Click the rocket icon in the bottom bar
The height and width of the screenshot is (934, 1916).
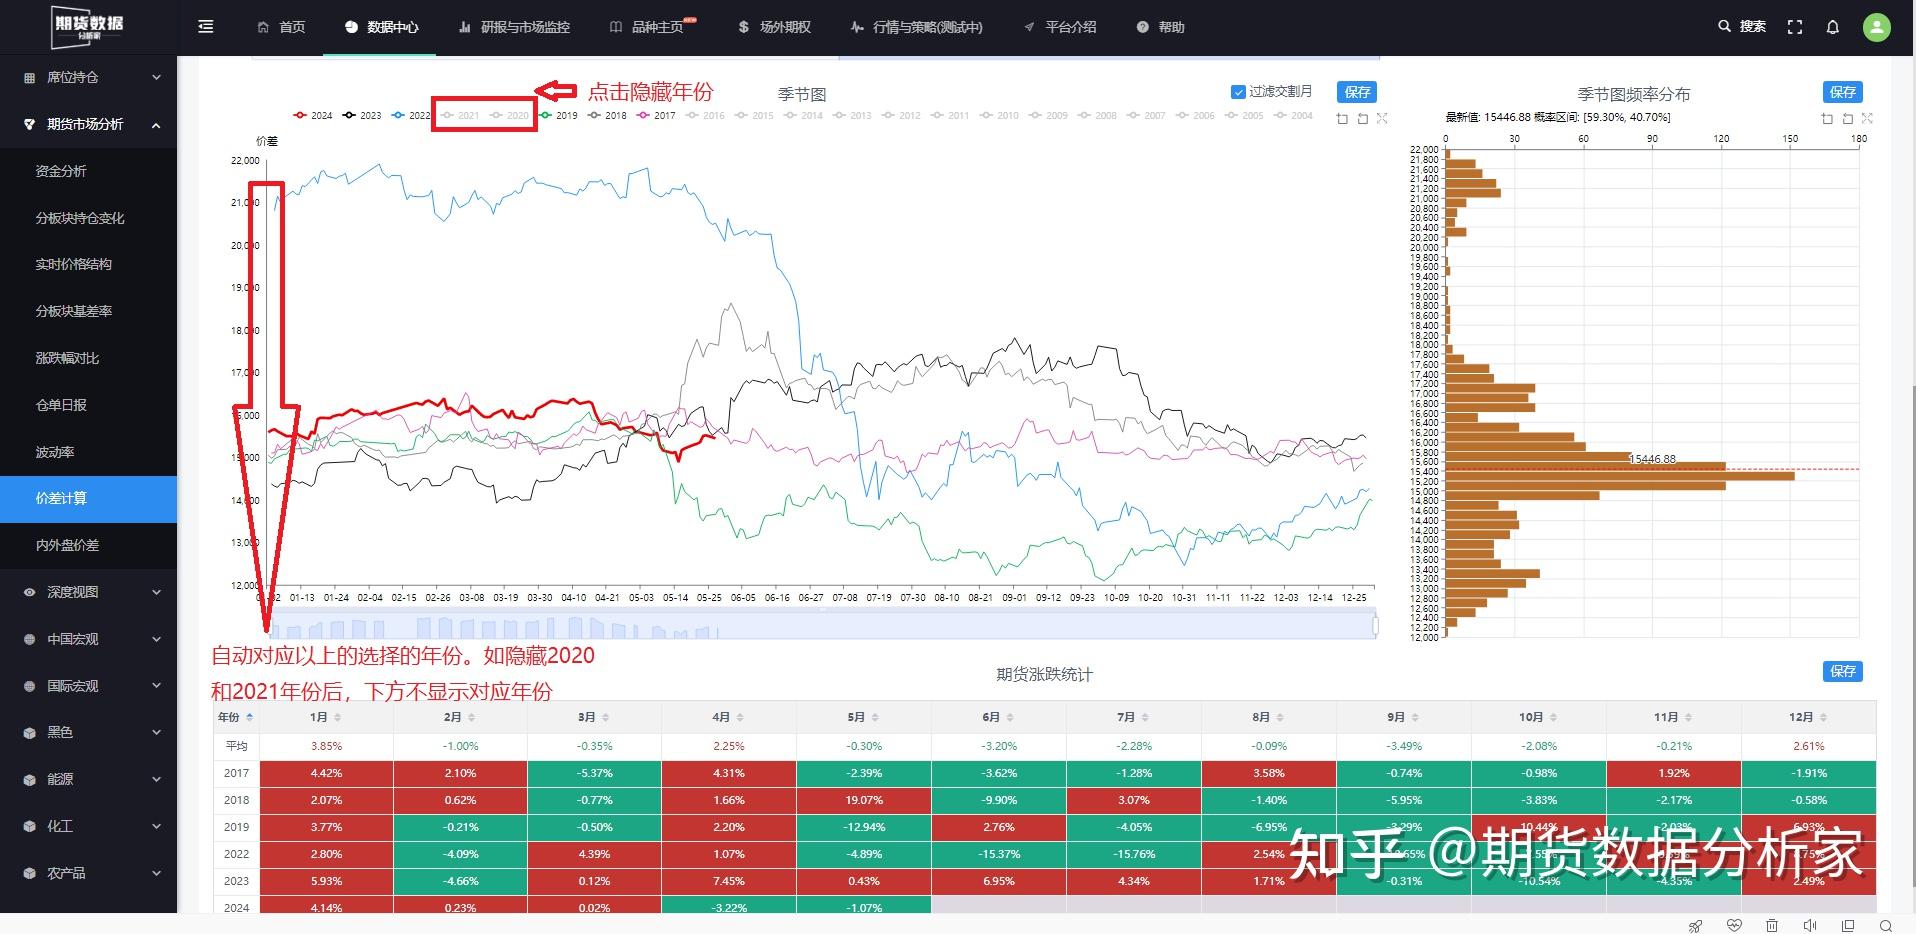[x=1695, y=926]
